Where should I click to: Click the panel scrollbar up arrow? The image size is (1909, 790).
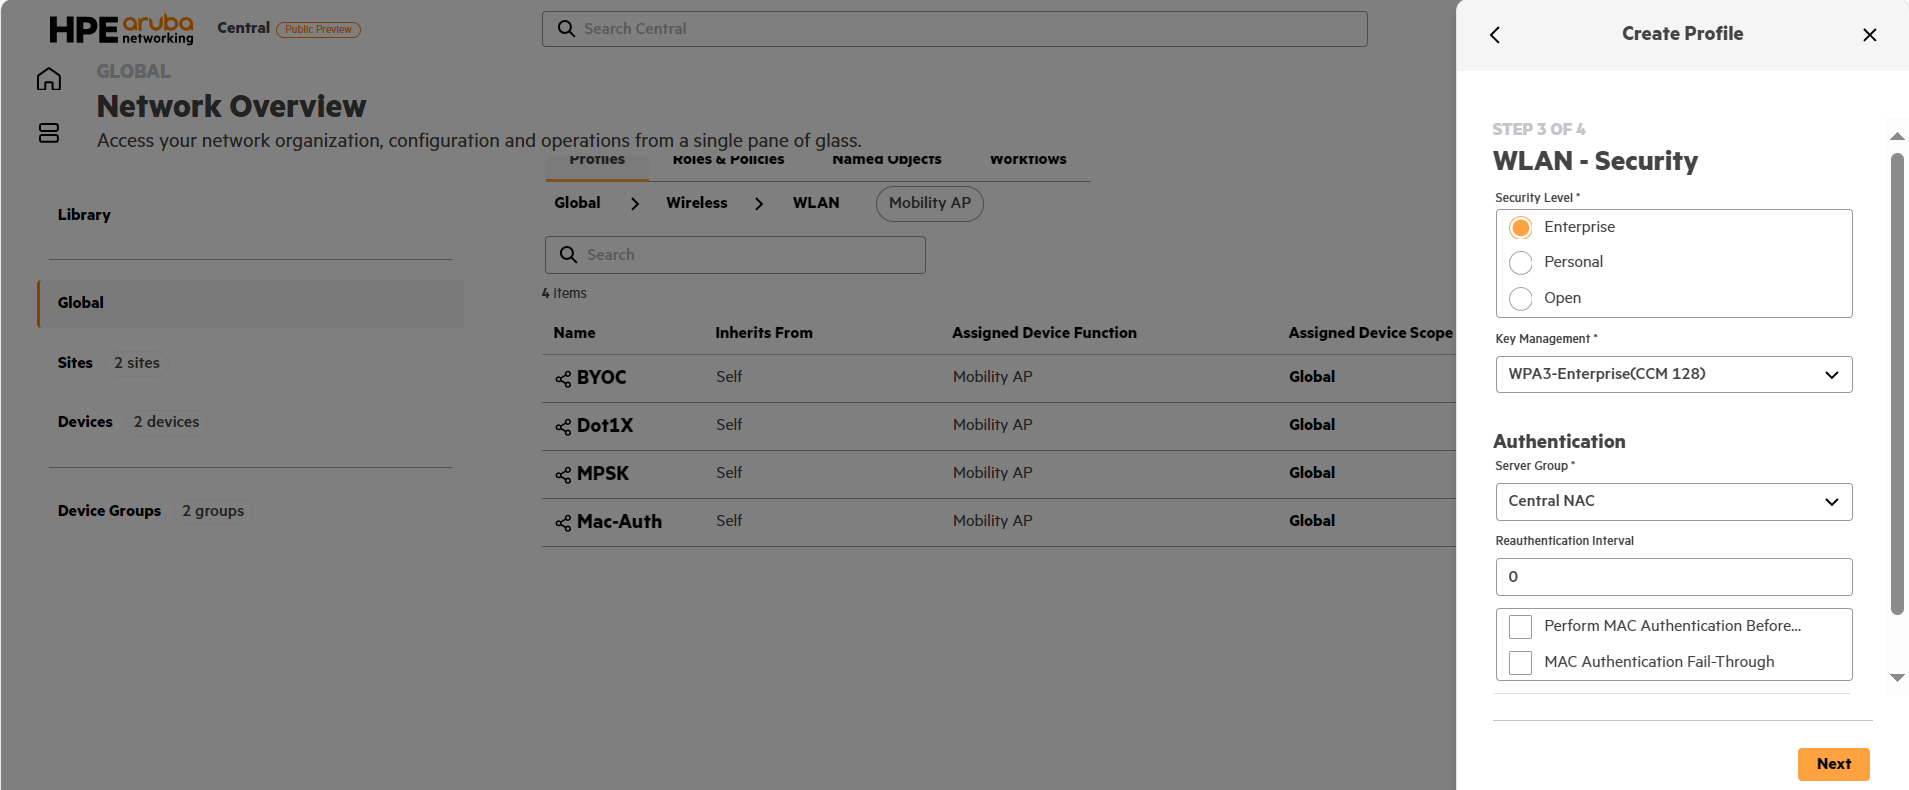1897,137
